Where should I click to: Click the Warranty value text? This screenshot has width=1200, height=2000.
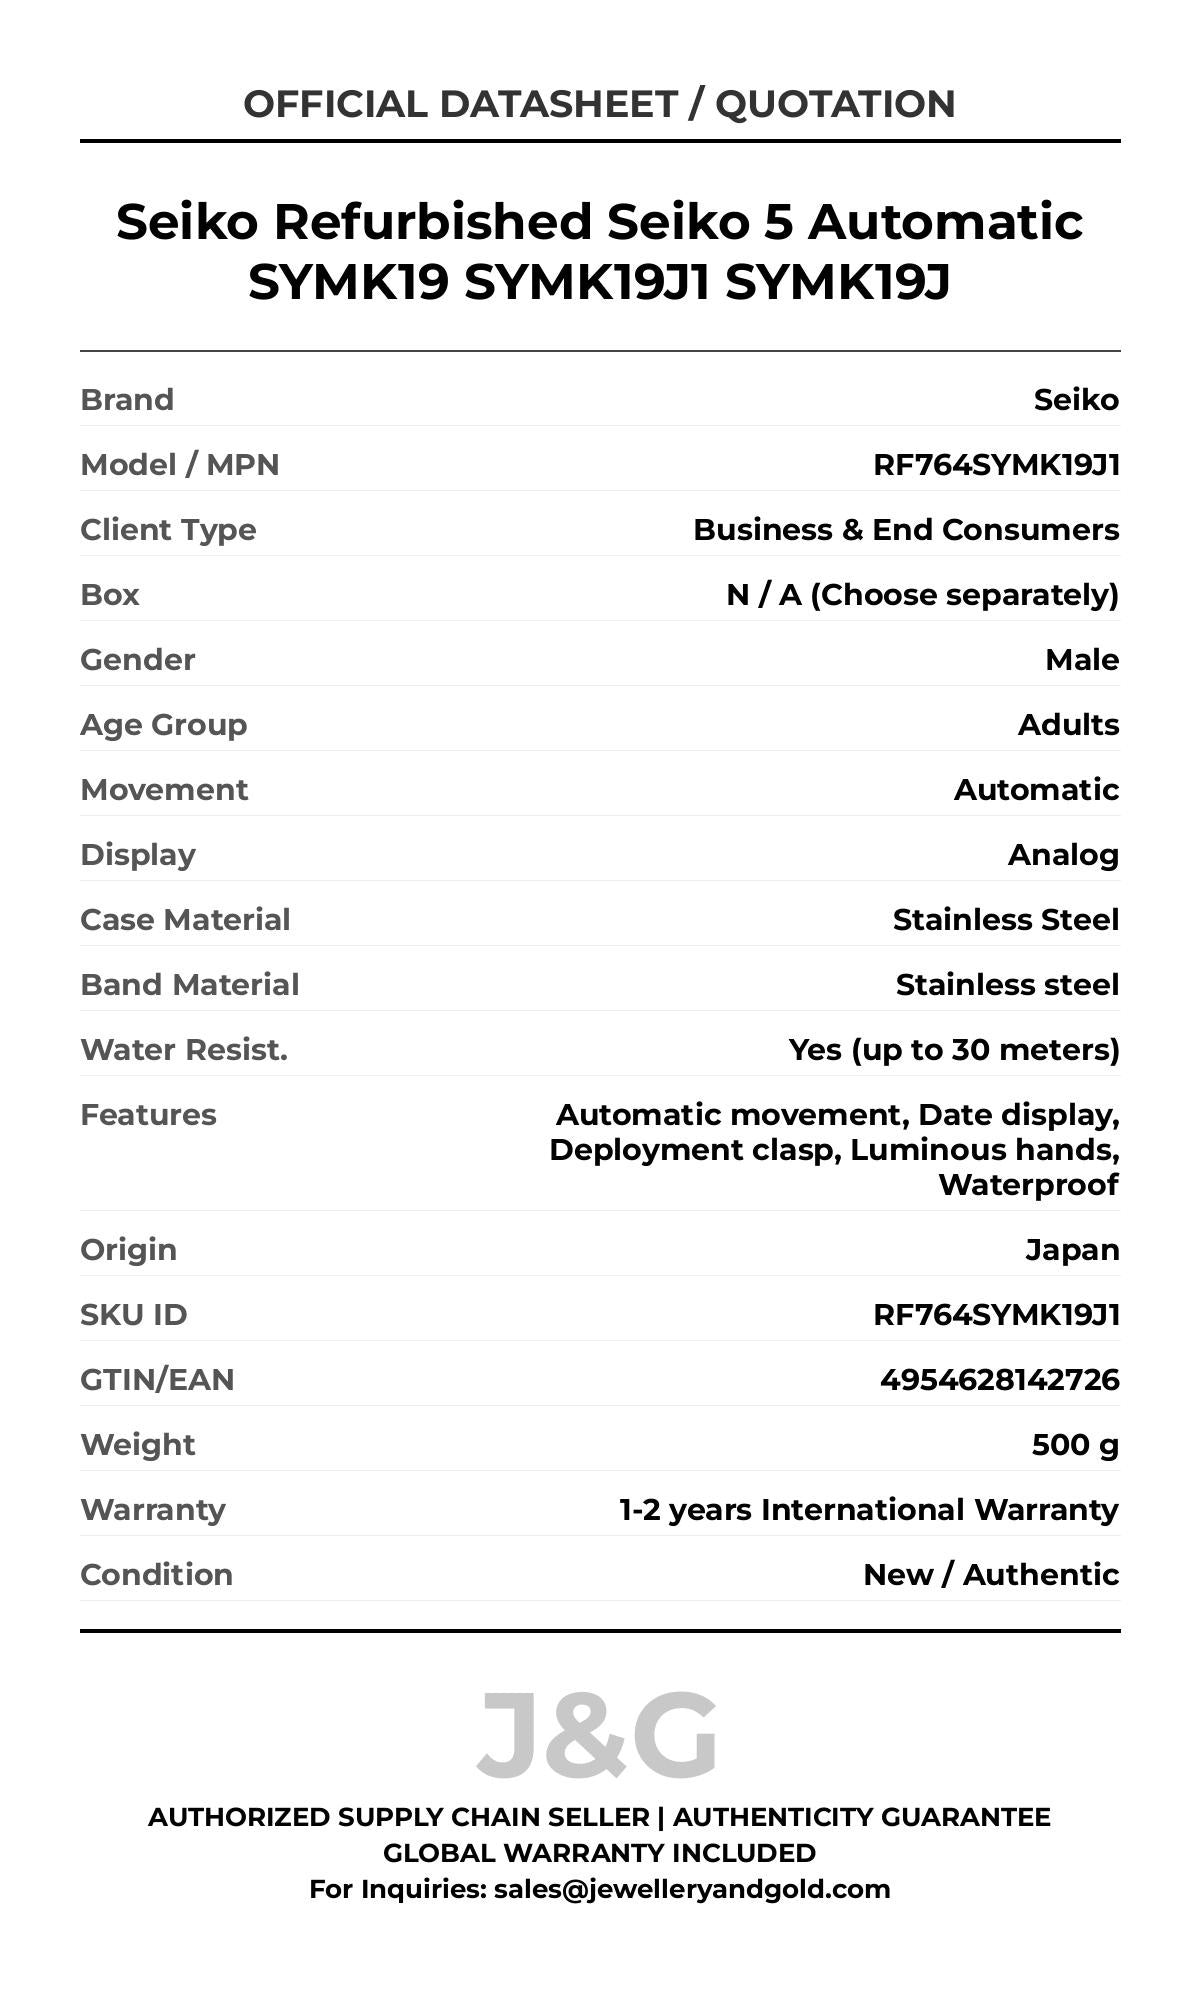pyautogui.click(x=869, y=1510)
